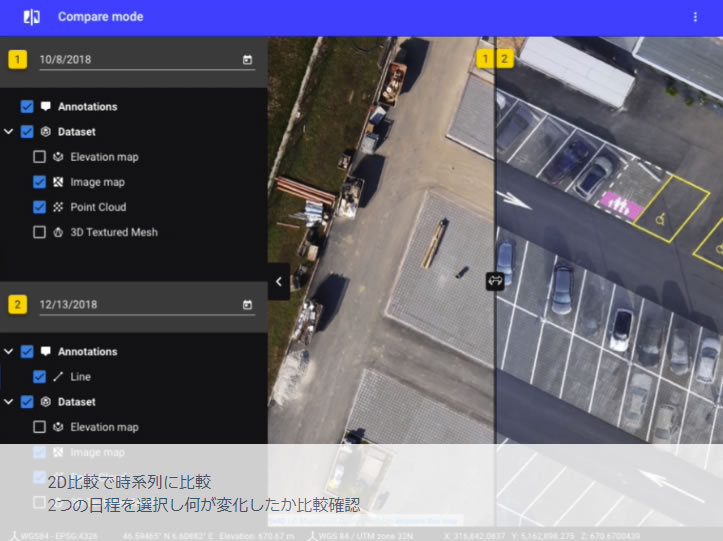Uncheck the Line annotation checkbox
Screen dimensions: 723x541
(x=39, y=377)
